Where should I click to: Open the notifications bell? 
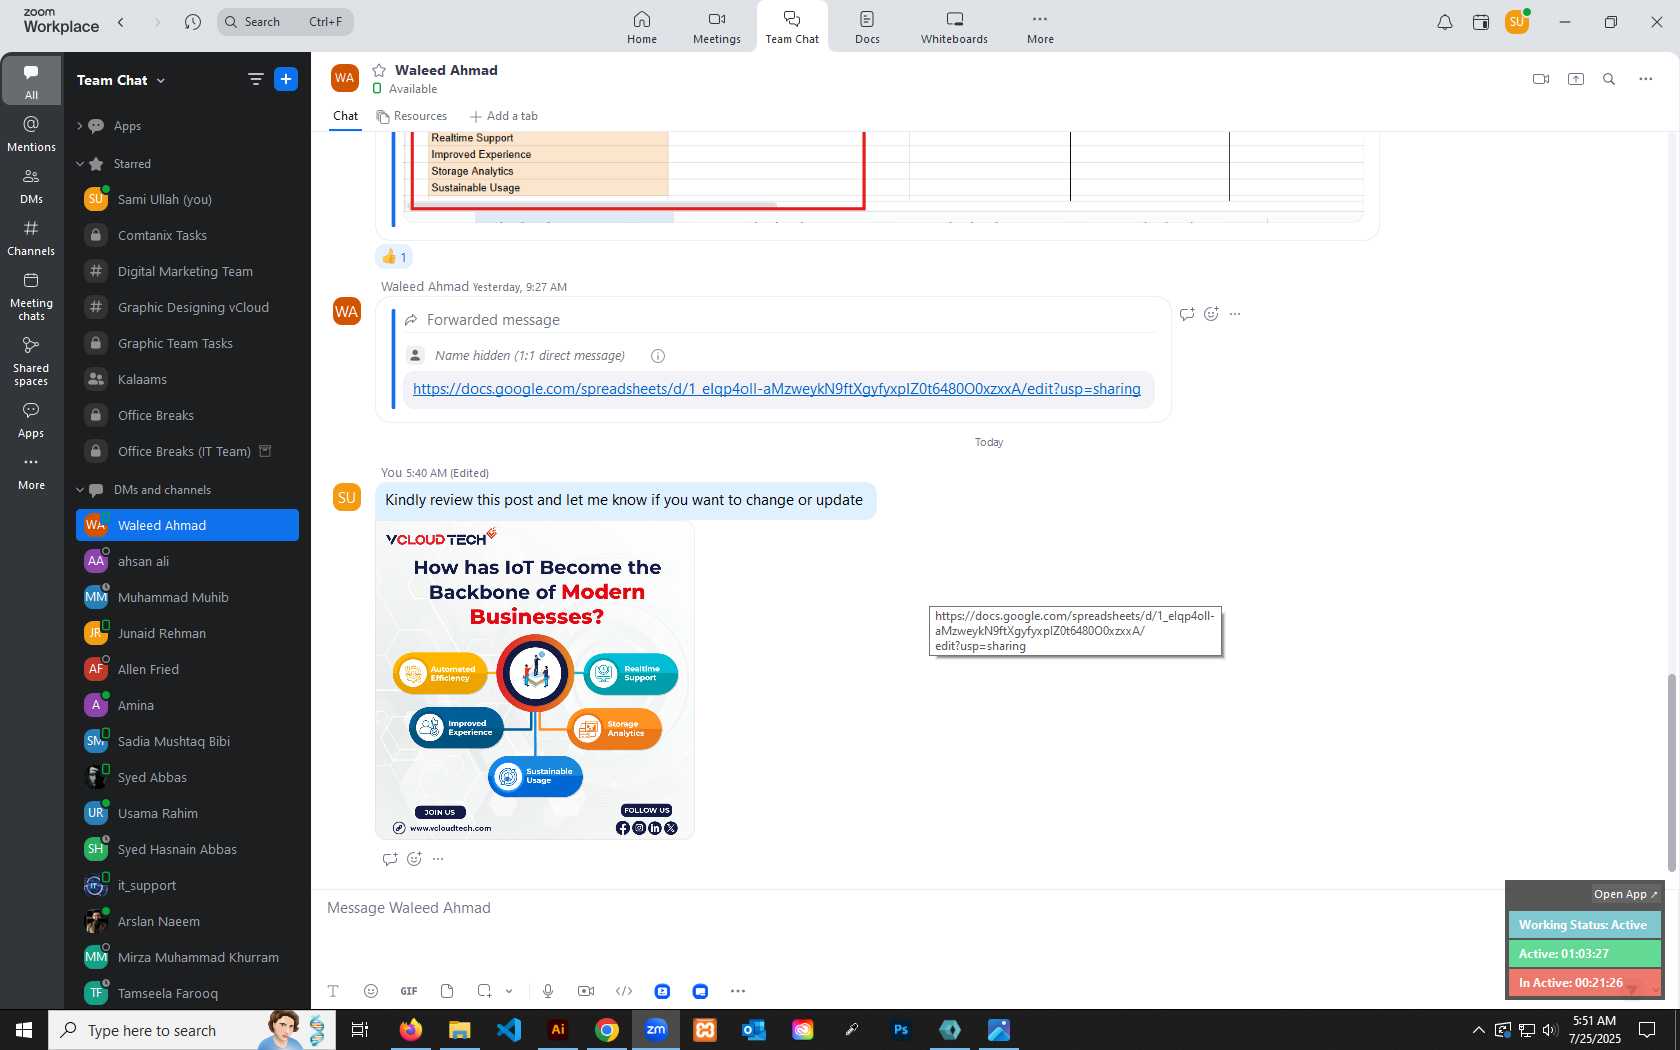(x=1445, y=22)
